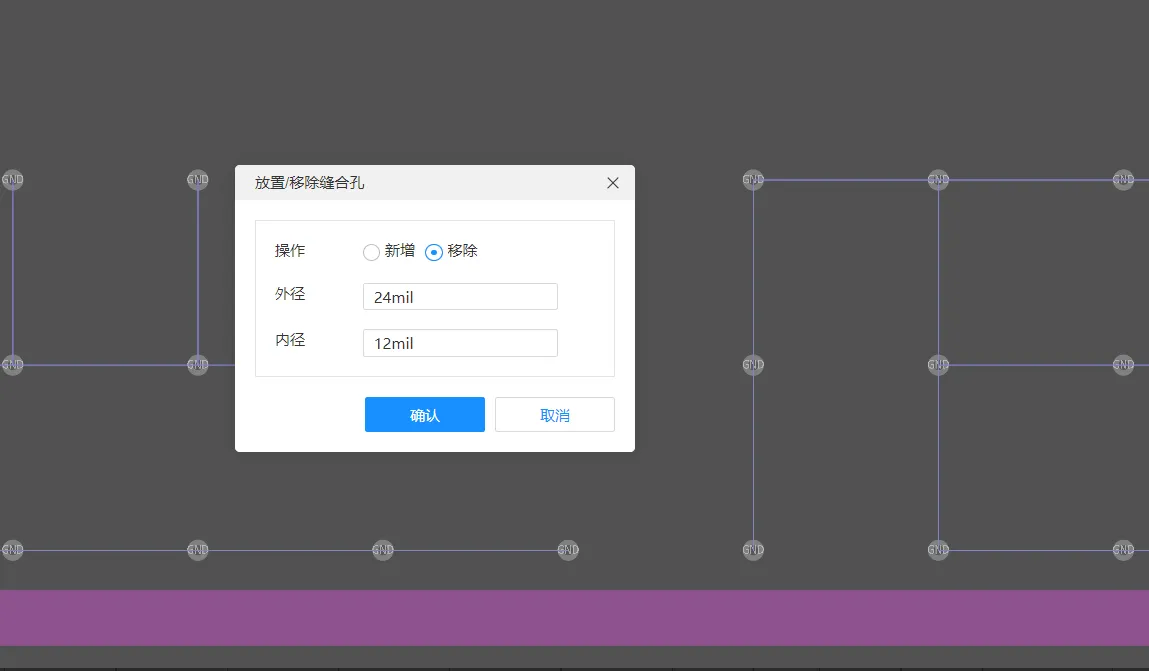The width and height of the screenshot is (1149, 671).
Task: Select the 新增 radio option
Action: click(372, 252)
